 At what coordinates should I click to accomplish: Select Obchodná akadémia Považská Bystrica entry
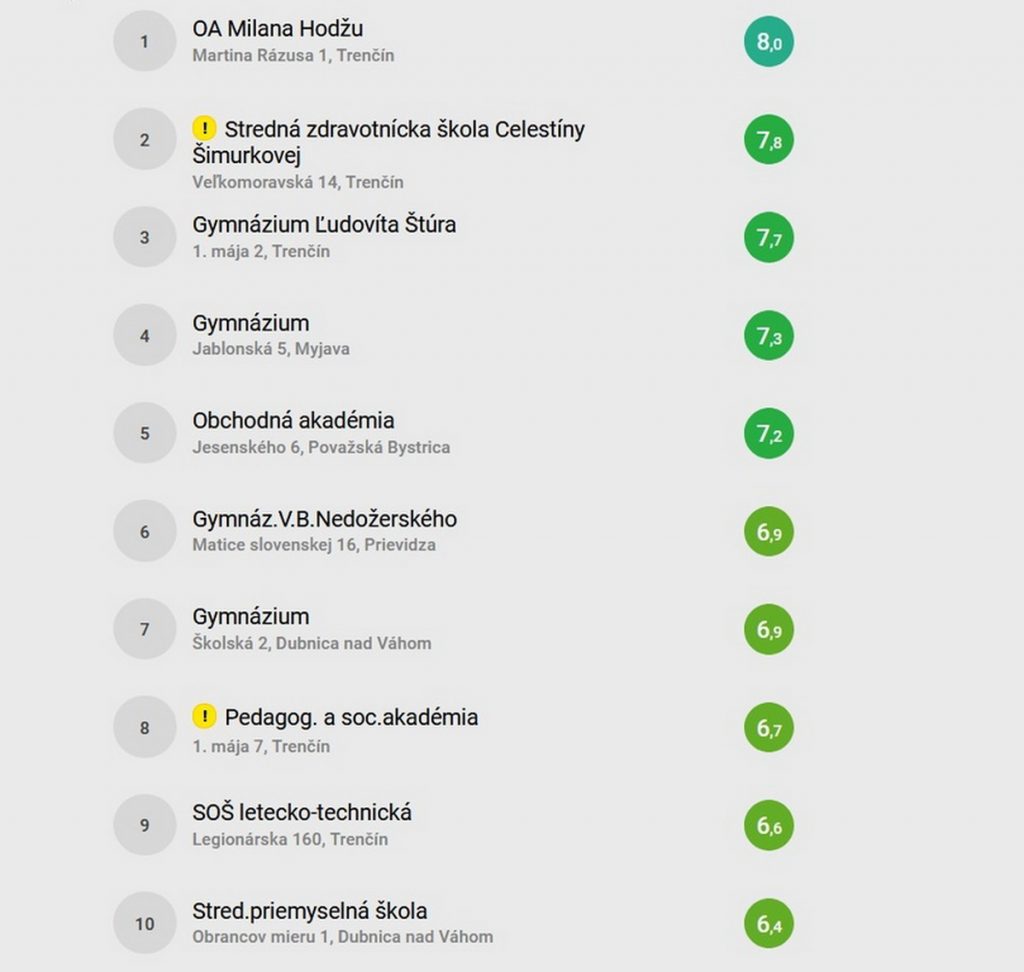[x=293, y=421]
